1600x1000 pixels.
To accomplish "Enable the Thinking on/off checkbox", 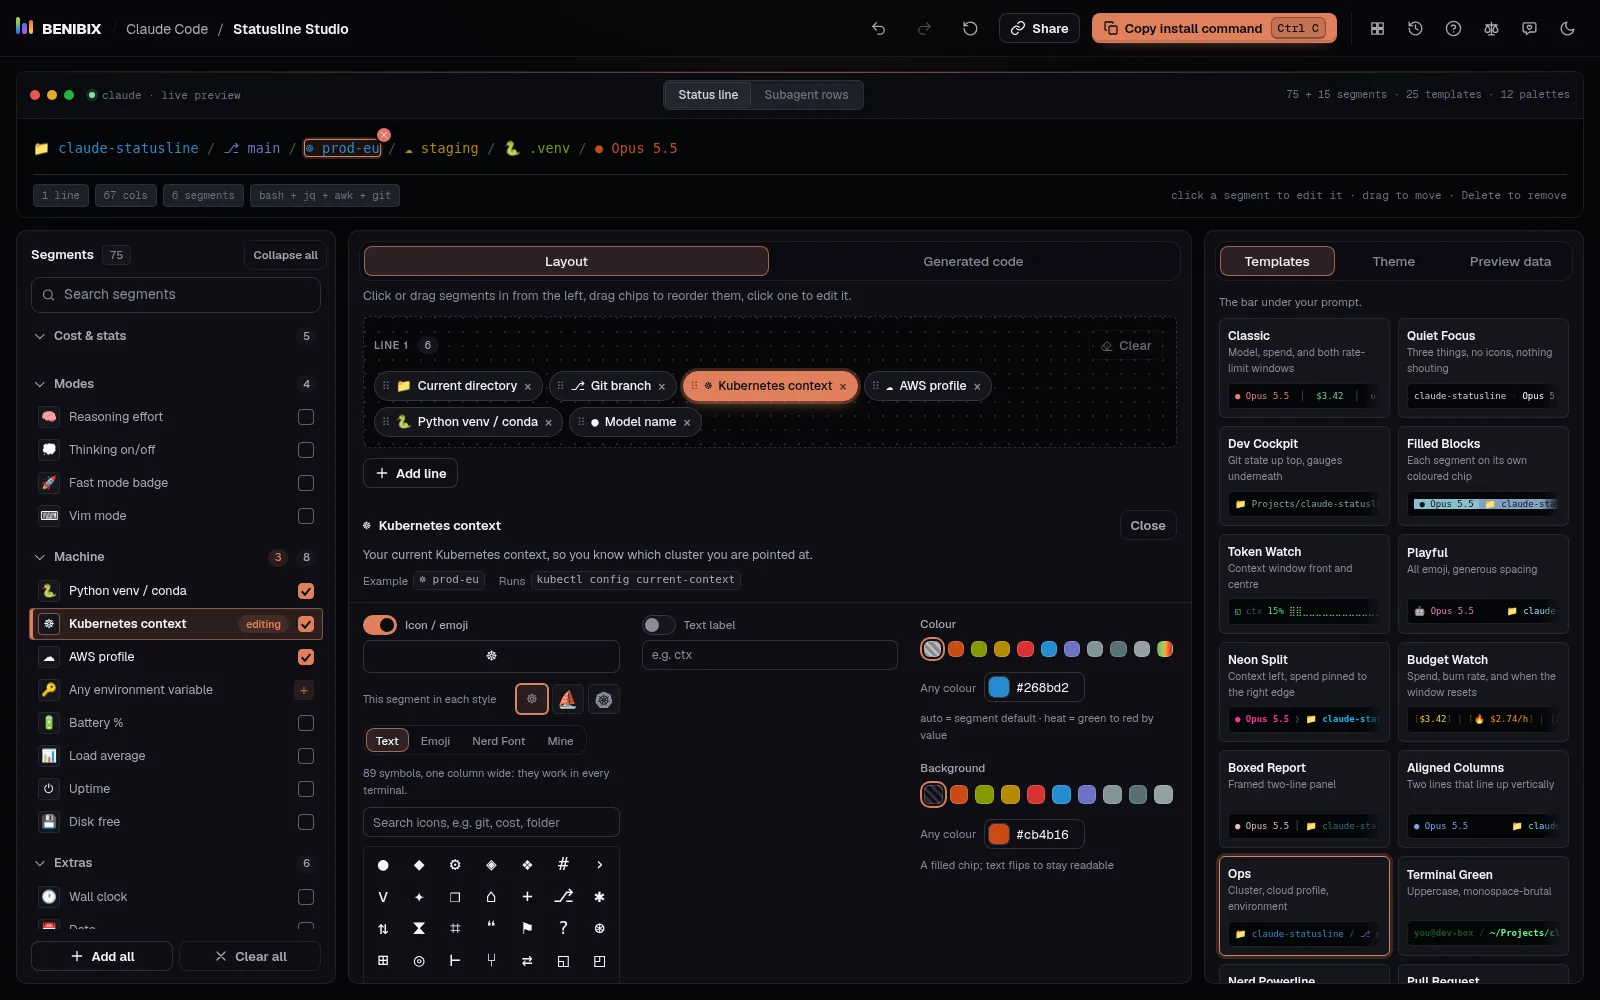I will click(306, 450).
